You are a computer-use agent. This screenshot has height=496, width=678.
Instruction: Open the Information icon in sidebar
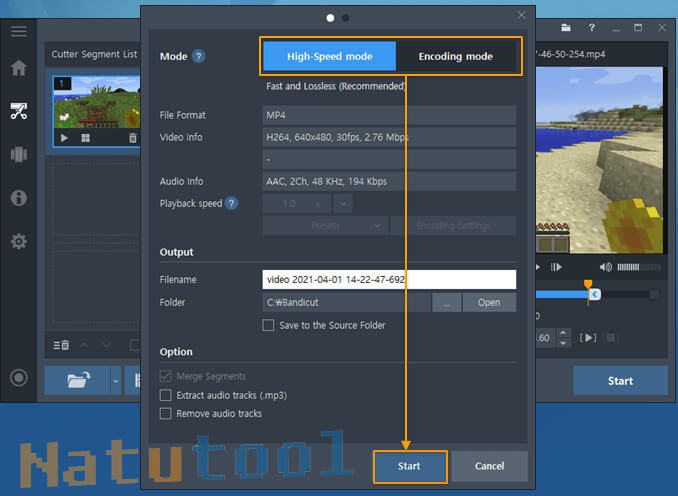[x=18, y=198]
